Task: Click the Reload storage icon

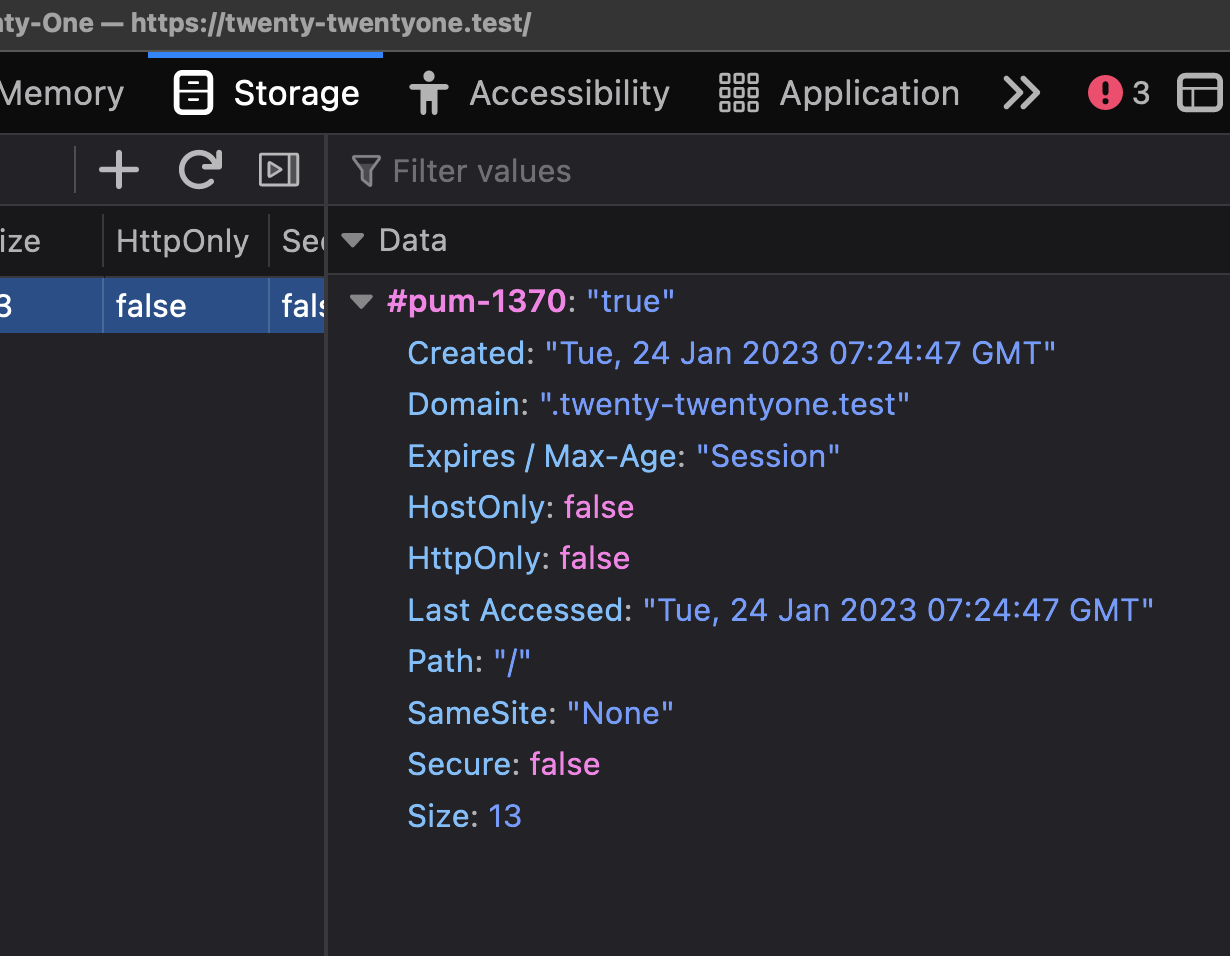Action: click(x=199, y=169)
